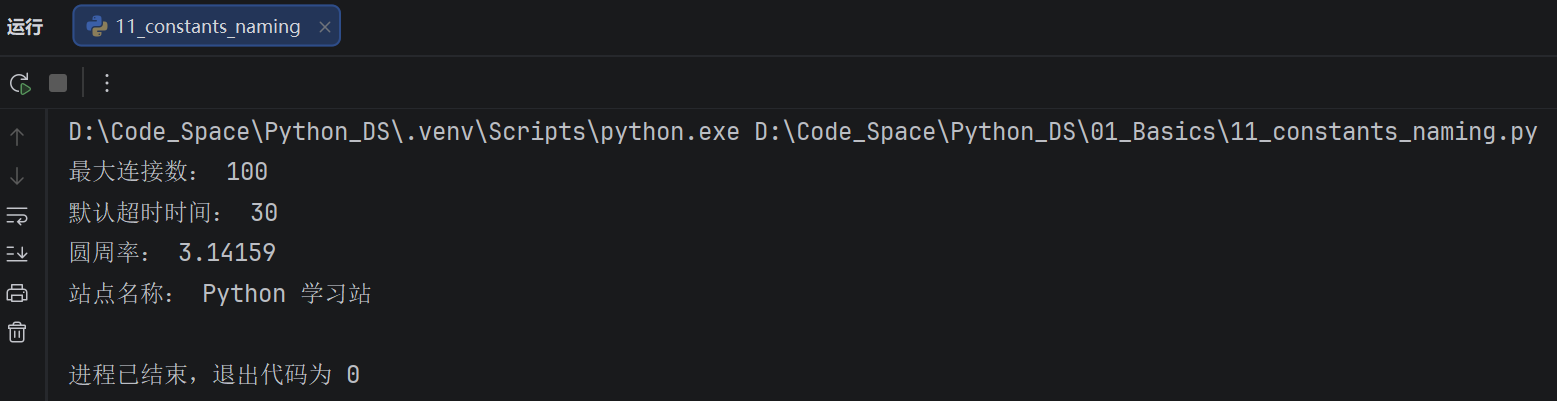1557x401 pixels.
Task: Clear all console output with trash icon
Action: pos(17,331)
